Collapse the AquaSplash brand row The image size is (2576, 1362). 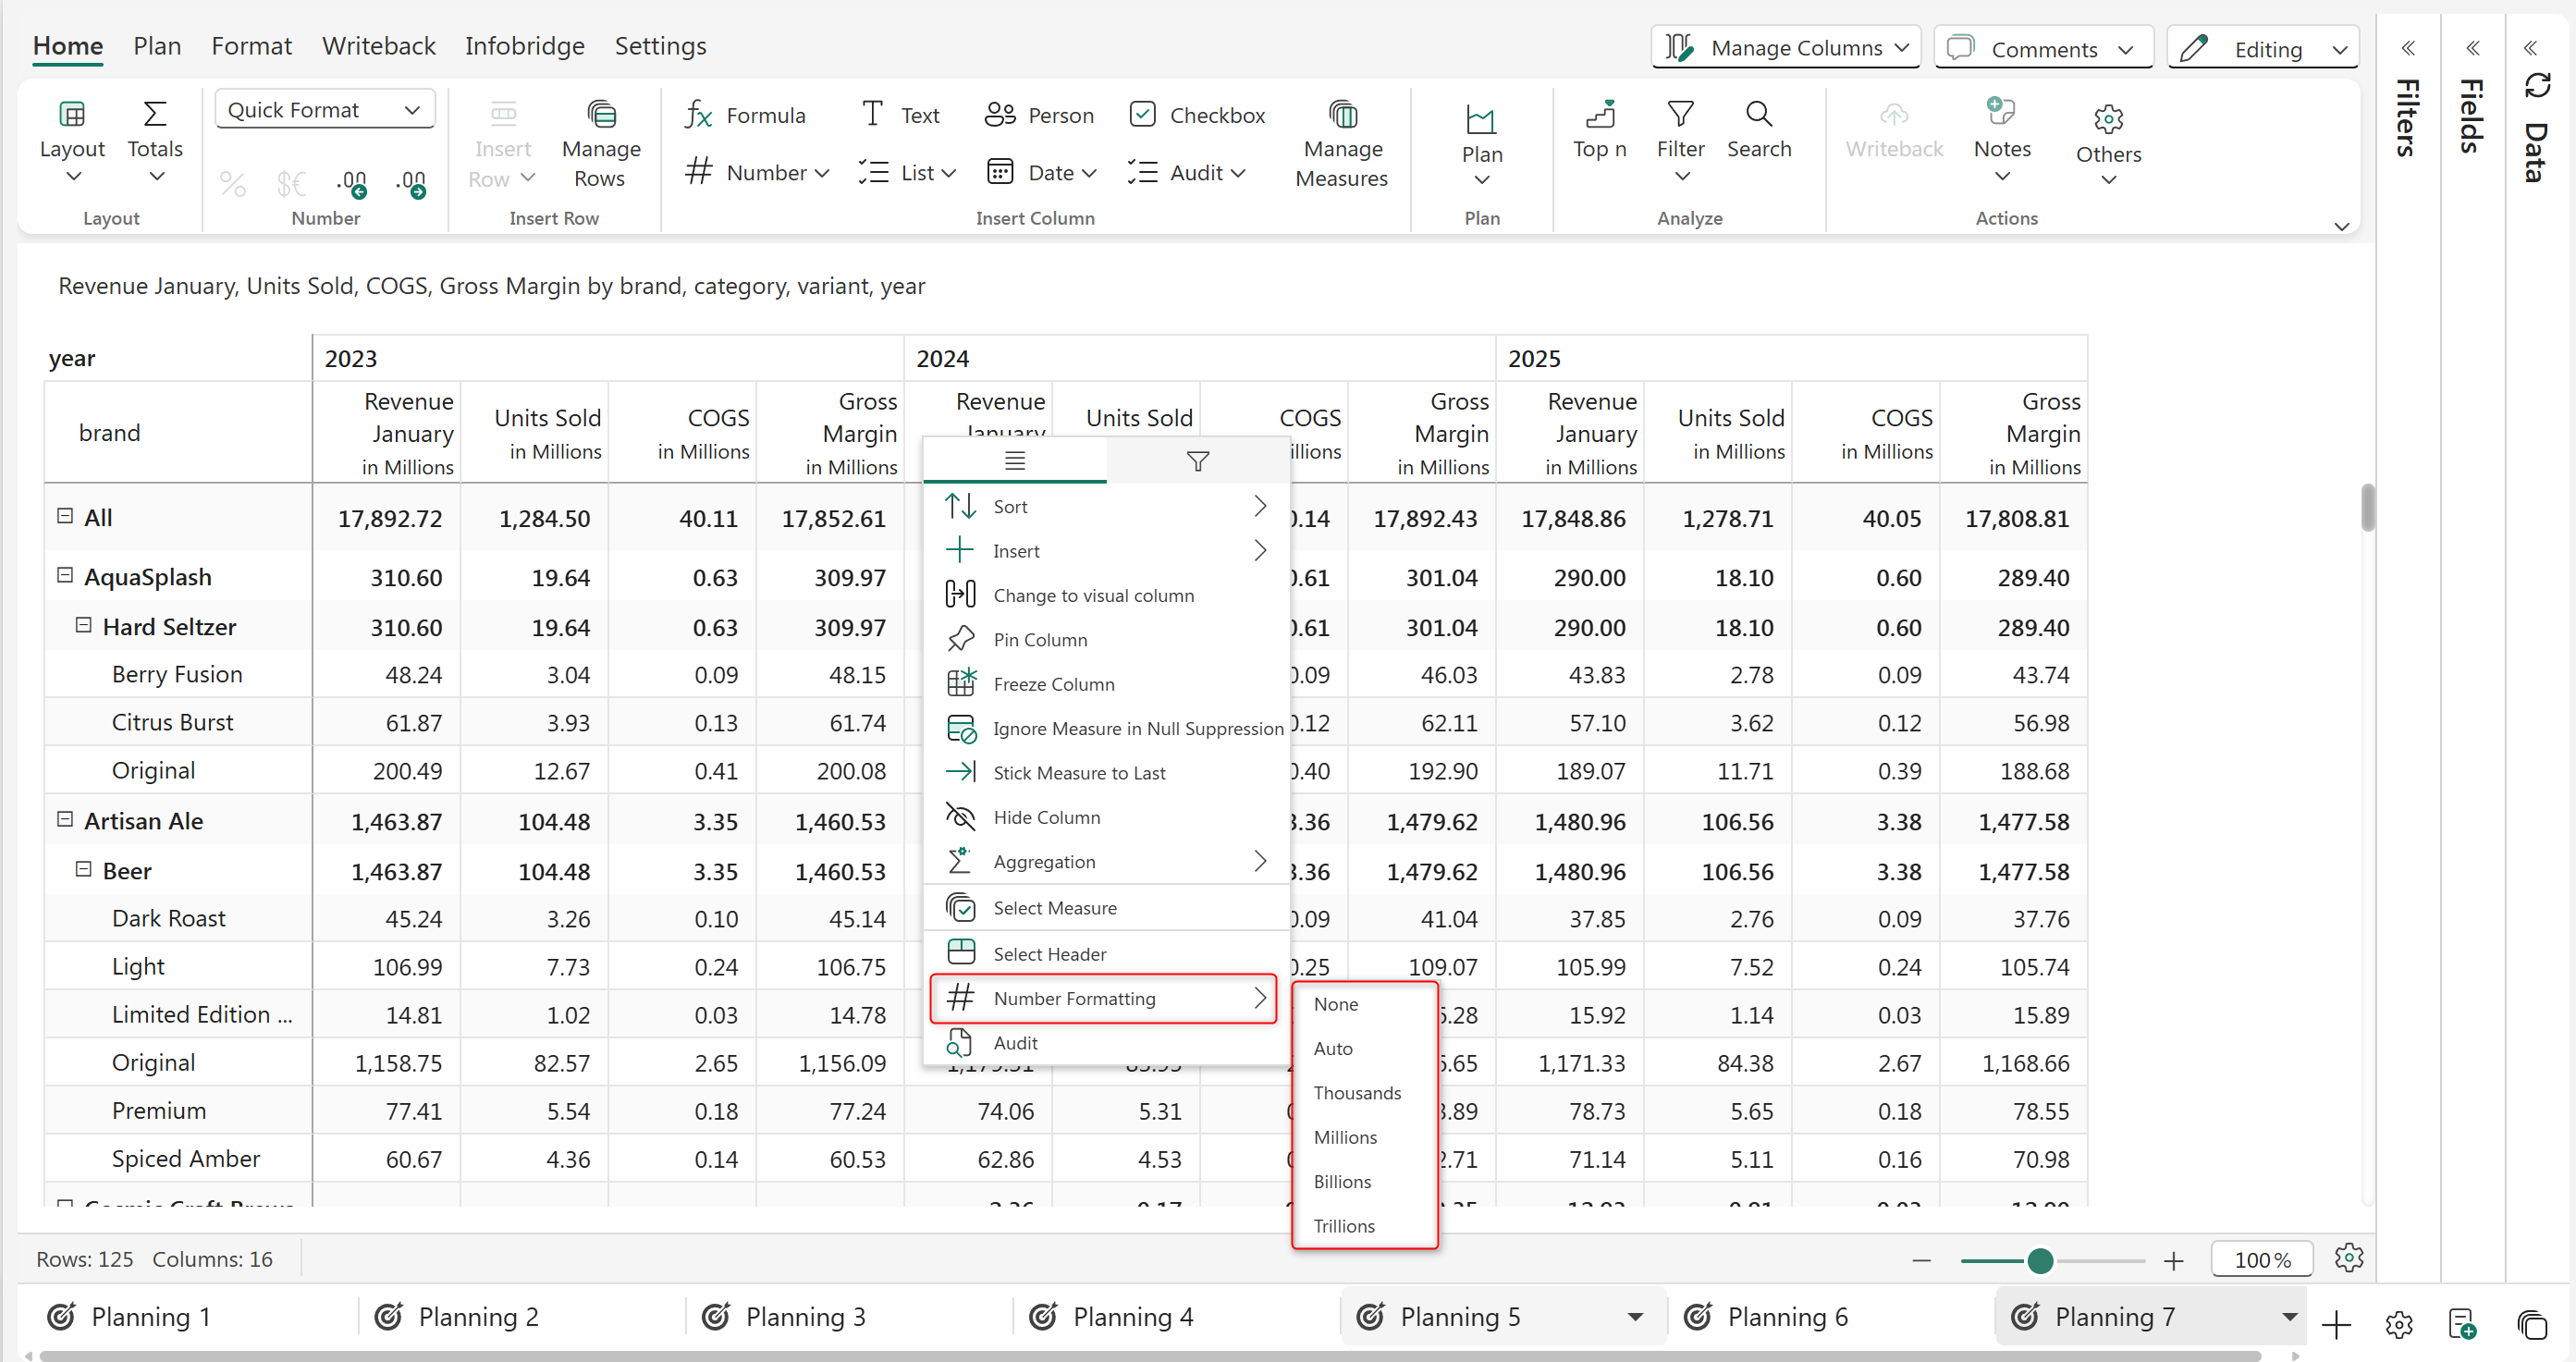click(x=65, y=576)
